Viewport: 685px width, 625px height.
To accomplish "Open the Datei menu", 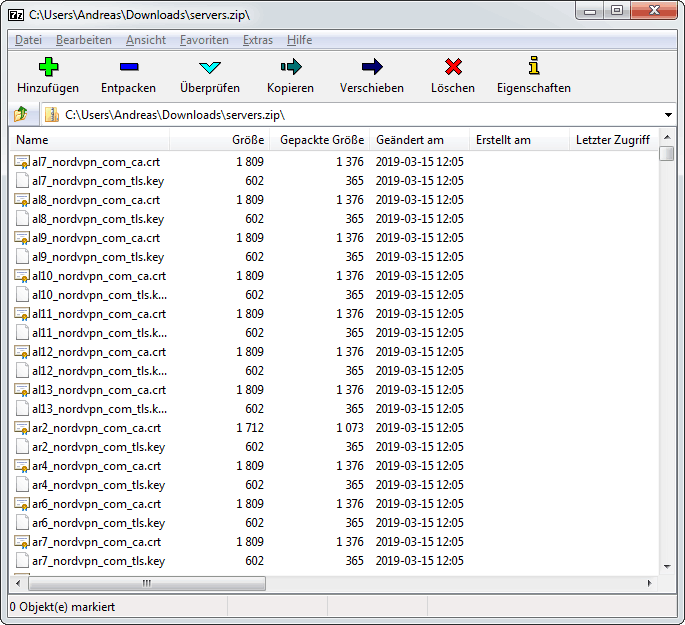I will pyautogui.click(x=28, y=40).
